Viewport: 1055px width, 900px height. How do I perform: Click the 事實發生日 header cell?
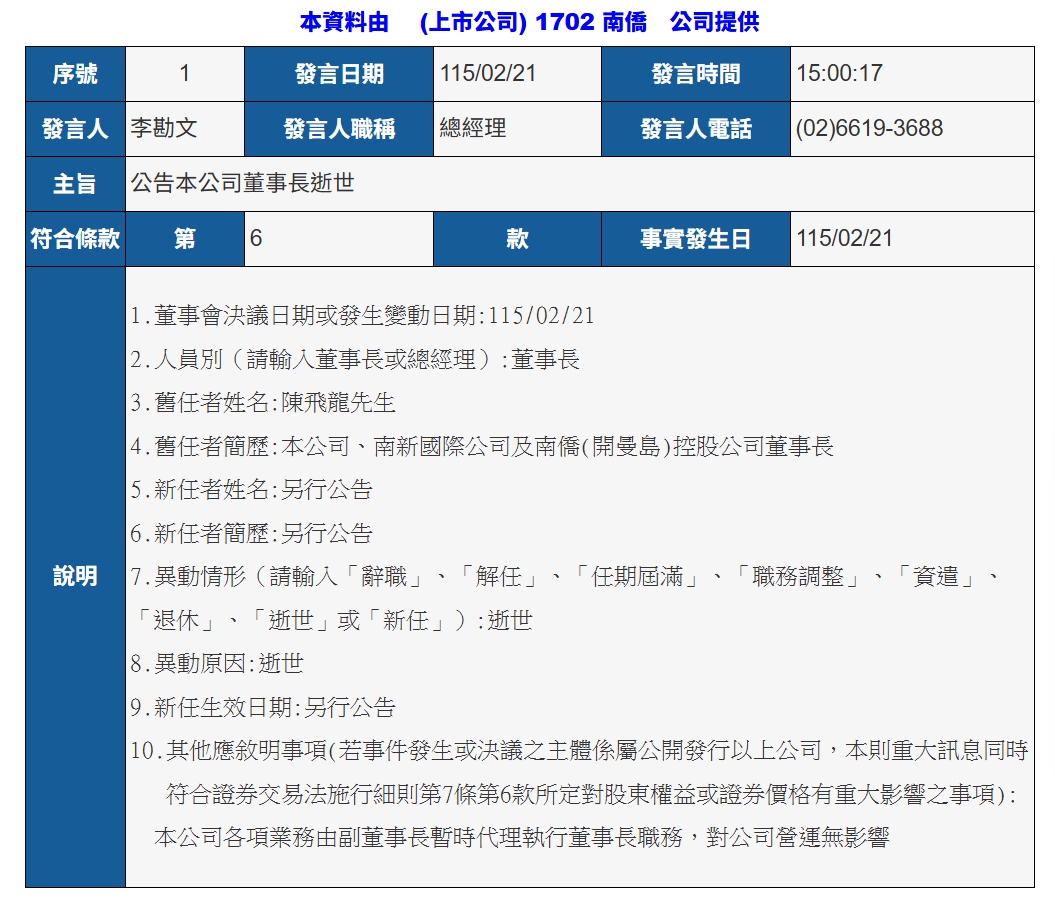click(695, 239)
